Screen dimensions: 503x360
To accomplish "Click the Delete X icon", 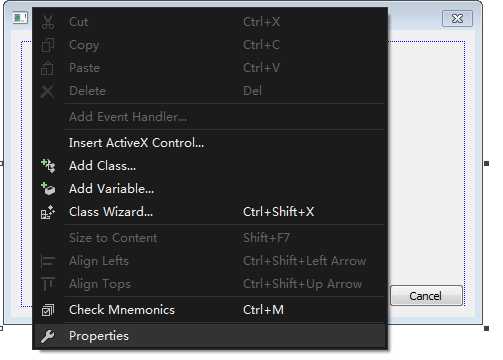I will point(47,91).
